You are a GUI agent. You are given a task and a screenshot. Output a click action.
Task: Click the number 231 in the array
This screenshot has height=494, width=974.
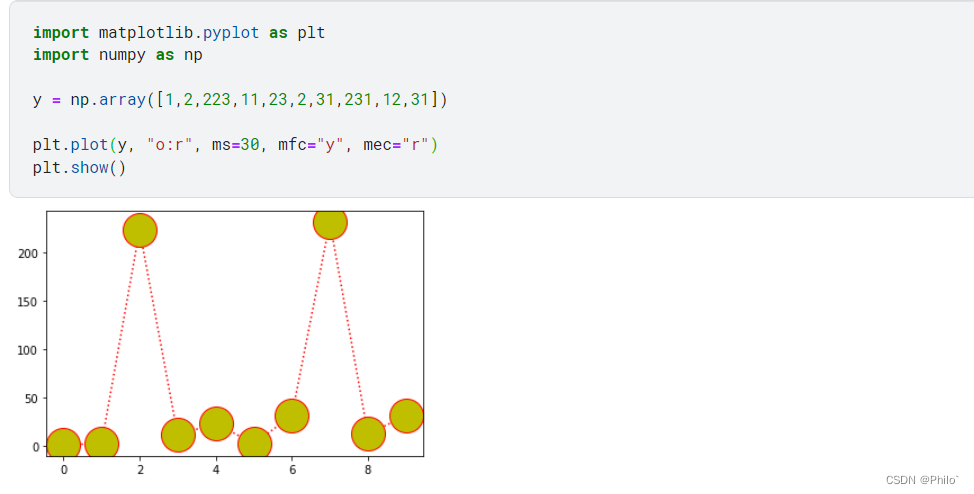click(x=358, y=99)
